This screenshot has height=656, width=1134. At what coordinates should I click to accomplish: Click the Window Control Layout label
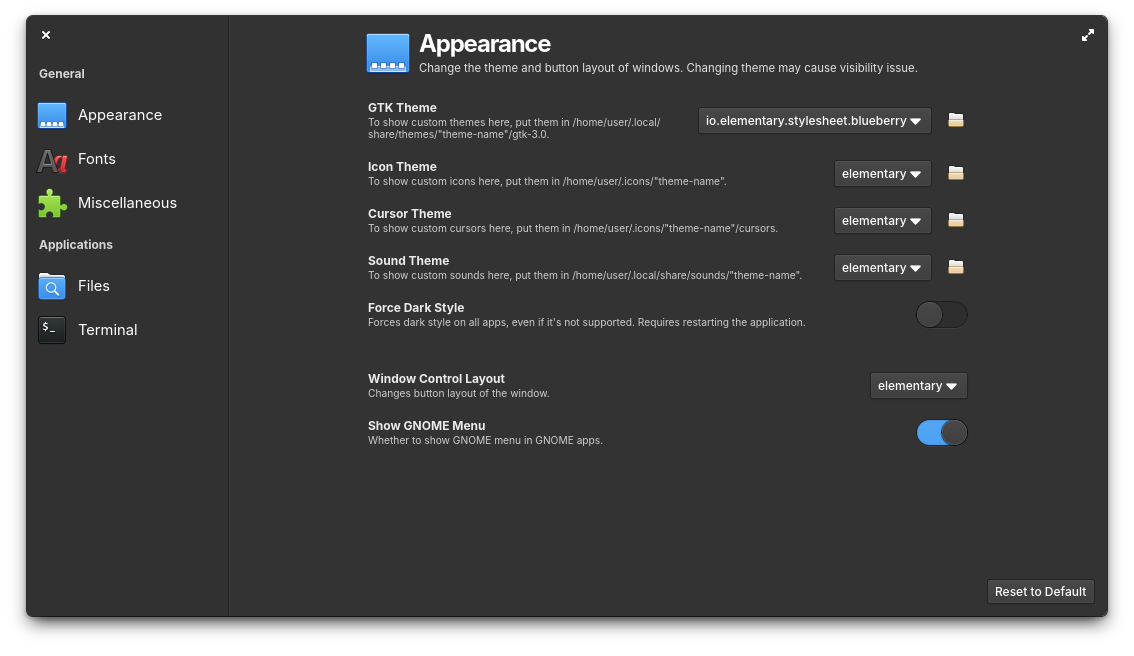[436, 378]
